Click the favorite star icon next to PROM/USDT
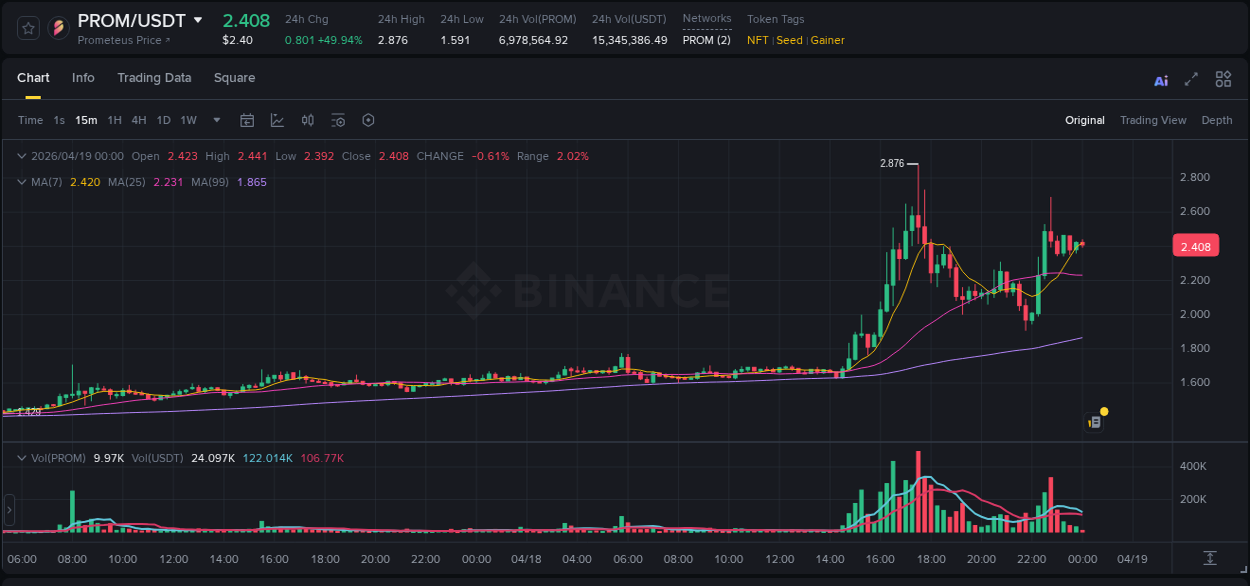Screen dimensions: 1250x586 [27, 28]
